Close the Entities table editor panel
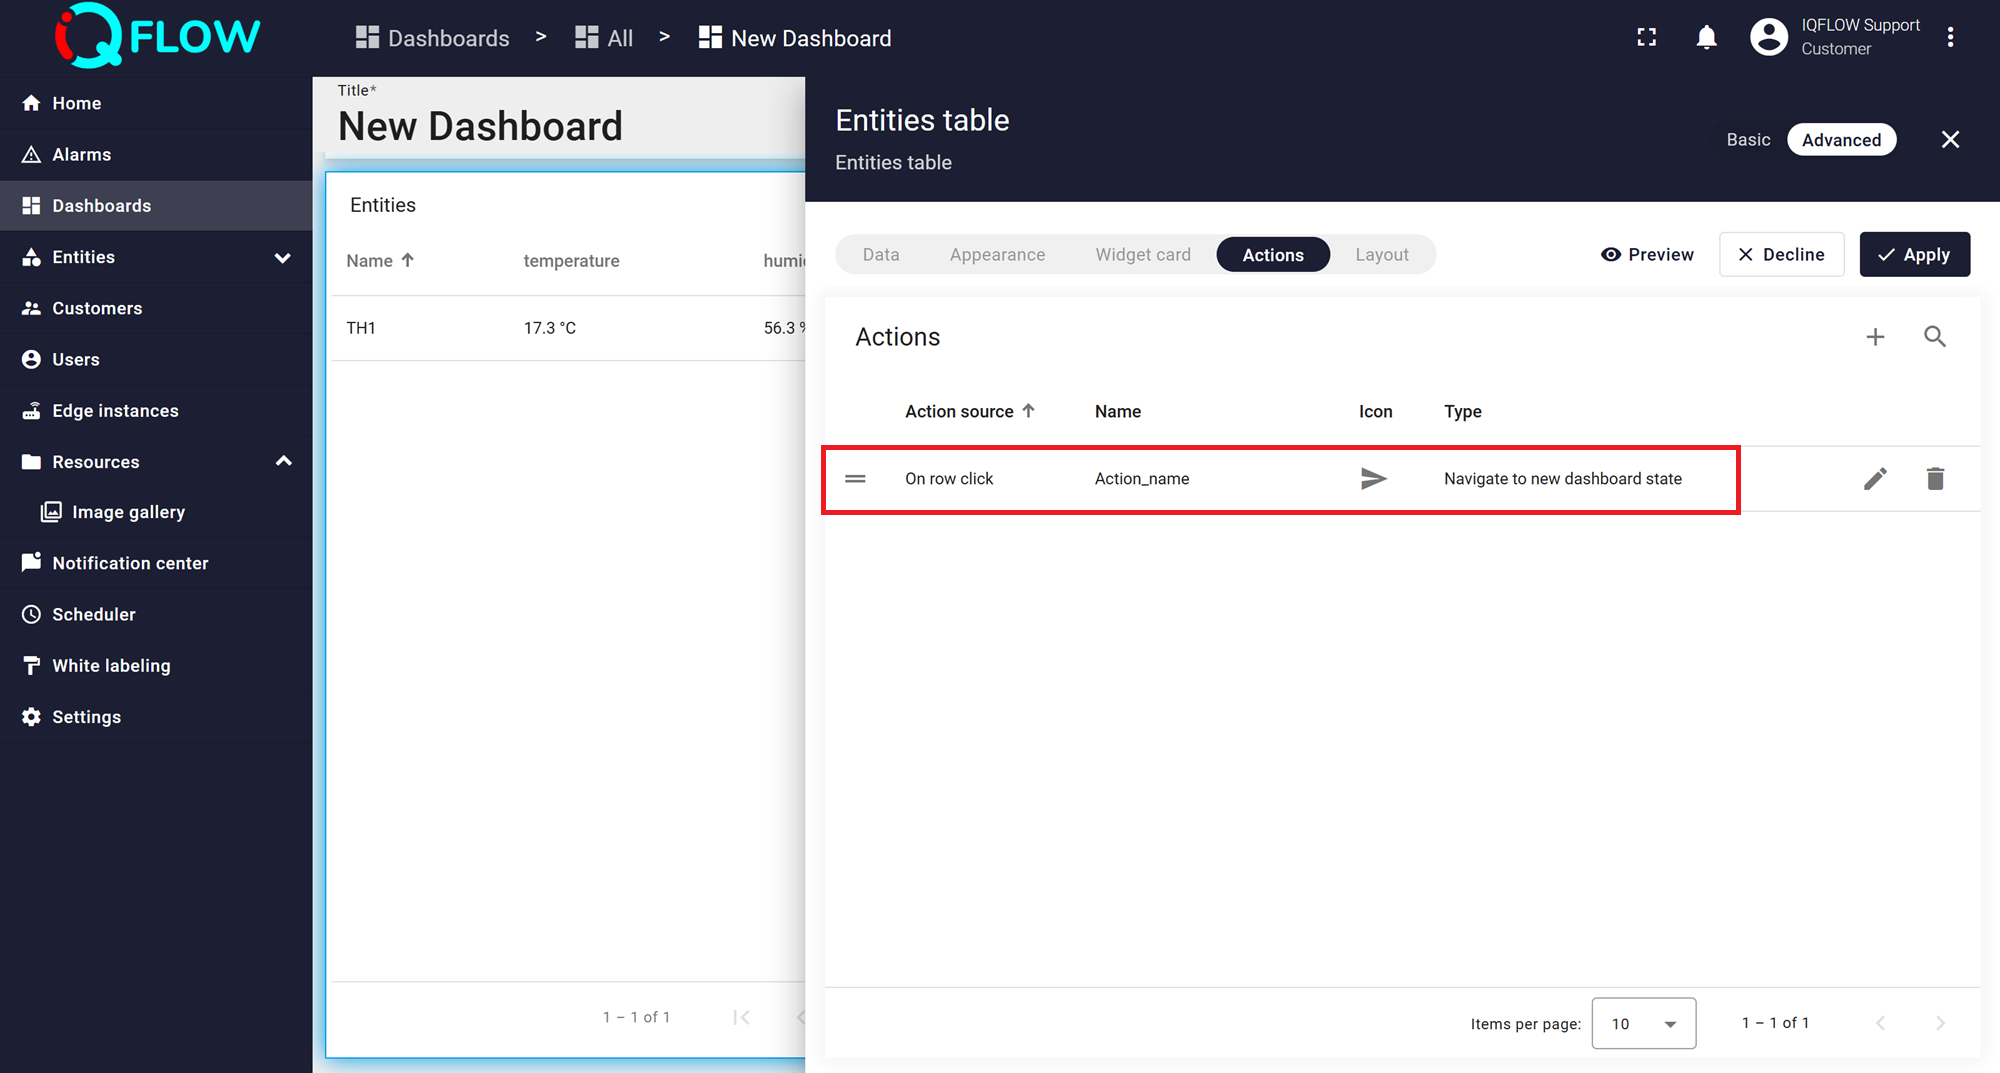The height and width of the screenshot is (1073, 2000). (1950, 140)
